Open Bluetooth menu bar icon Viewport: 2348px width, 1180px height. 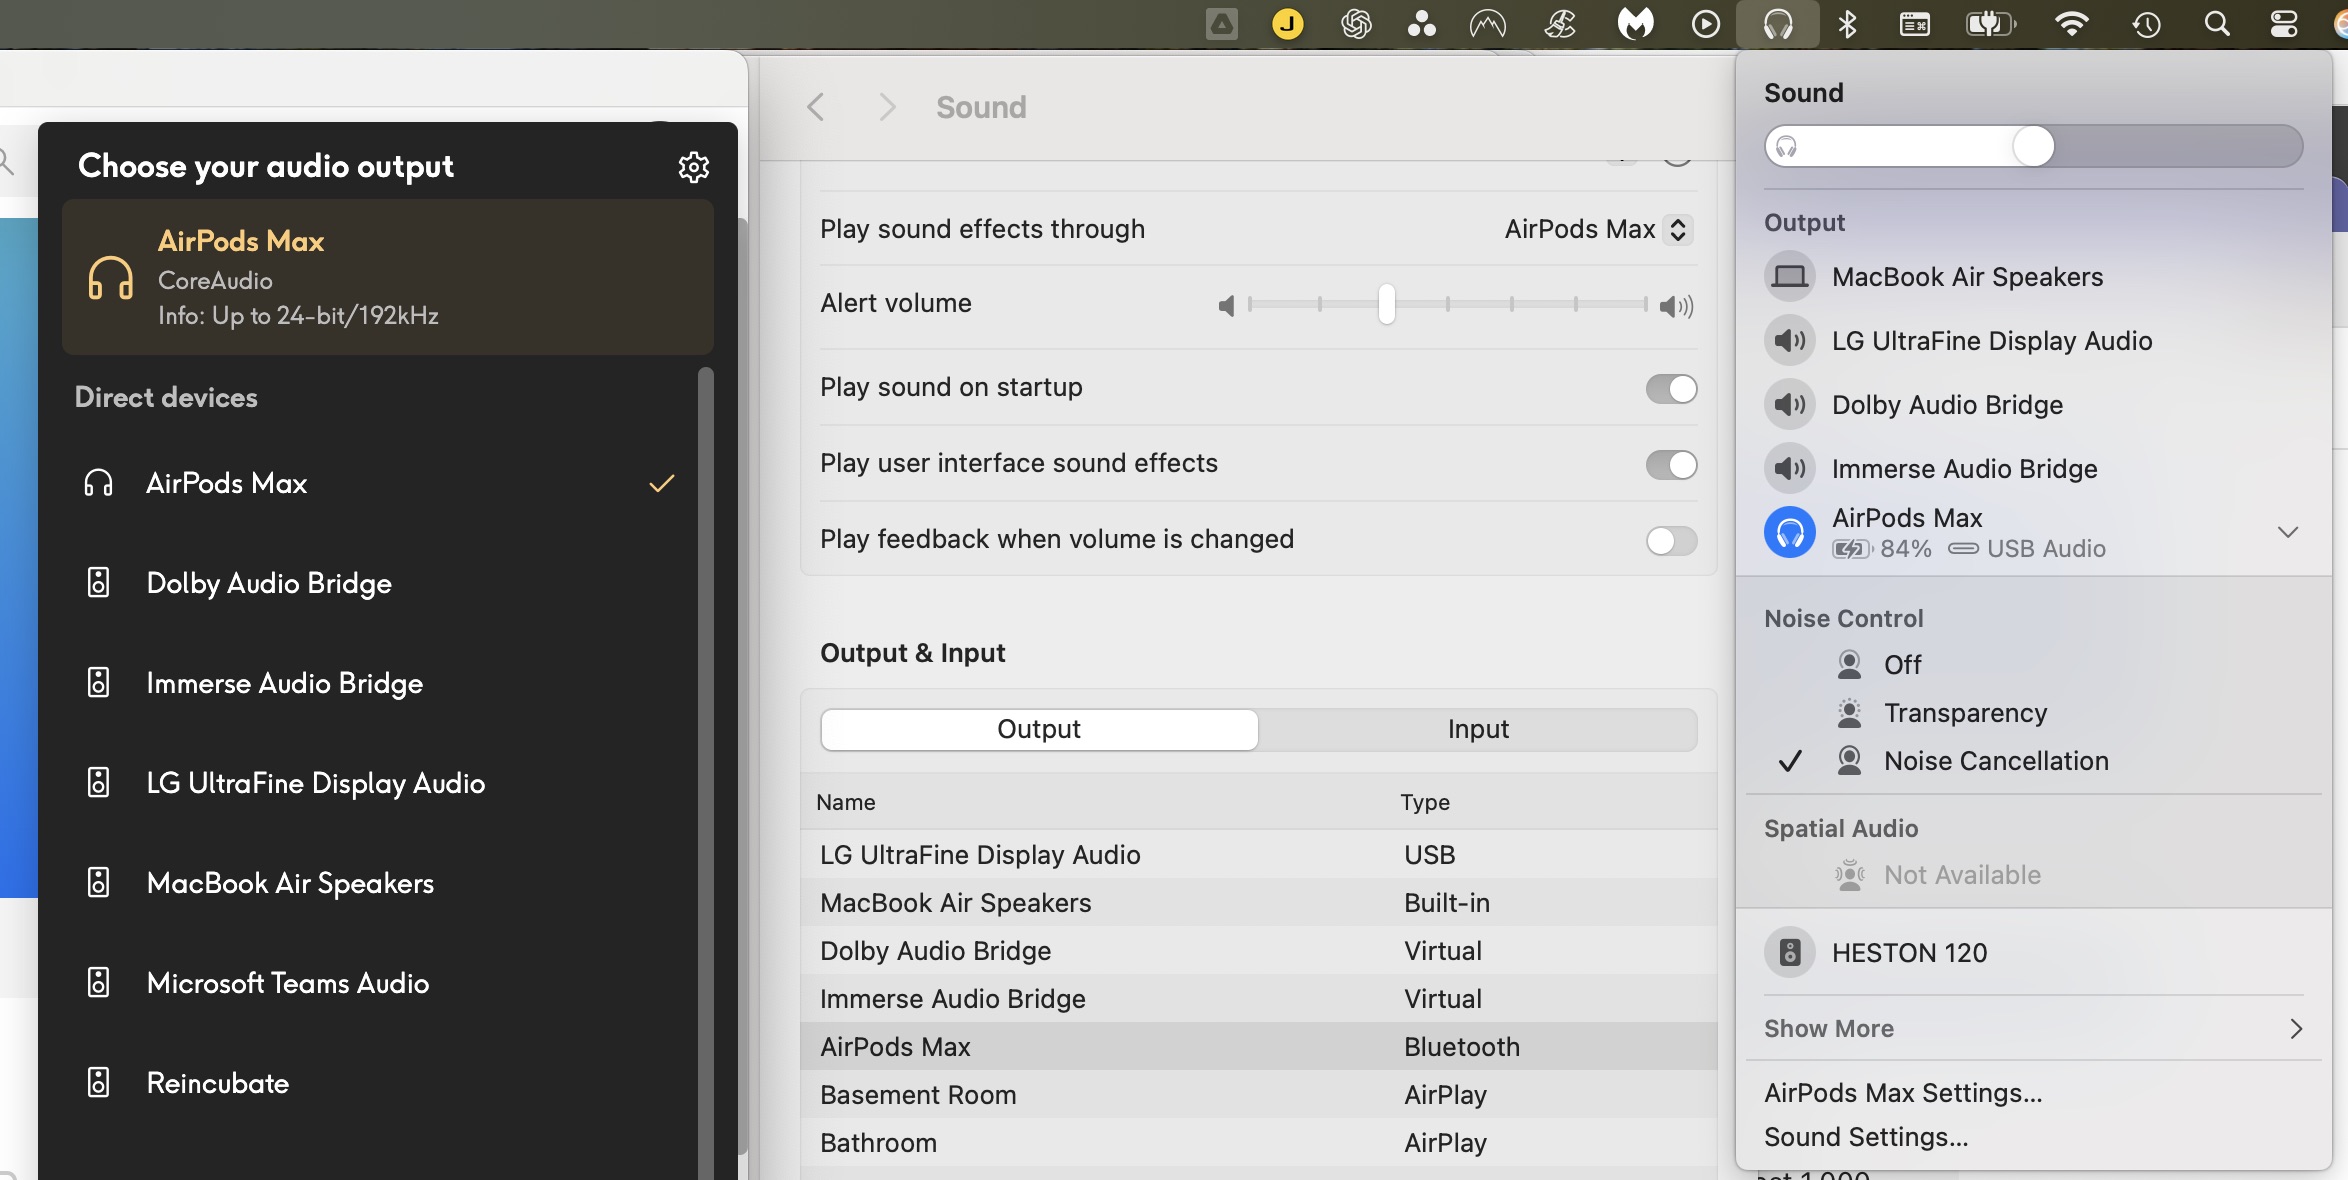(1847, 24)
